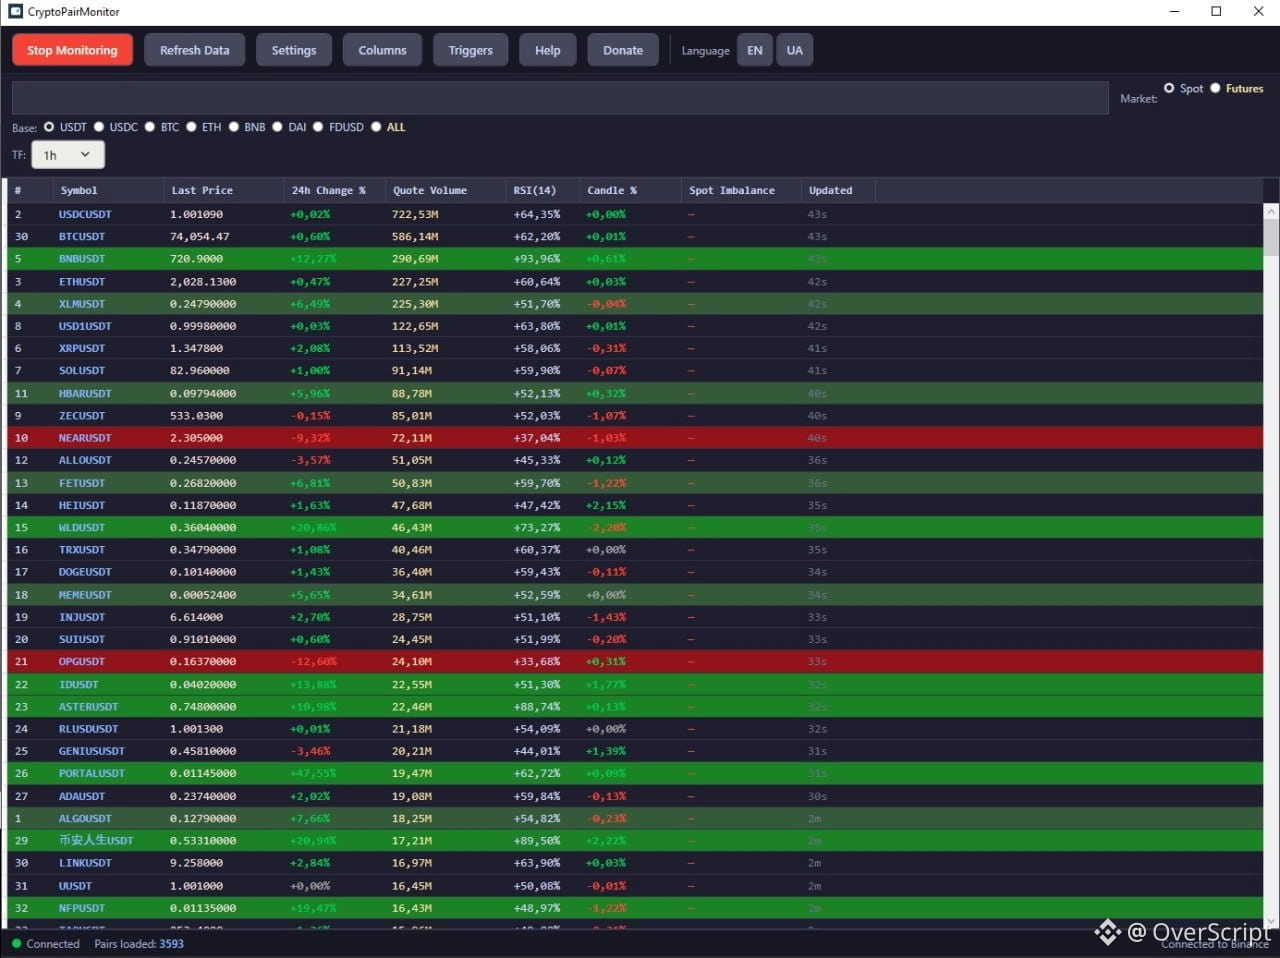Select the BTC base radio button
Image resolution: width=1280 pixels, height=958 pixels.
point(150,127)
